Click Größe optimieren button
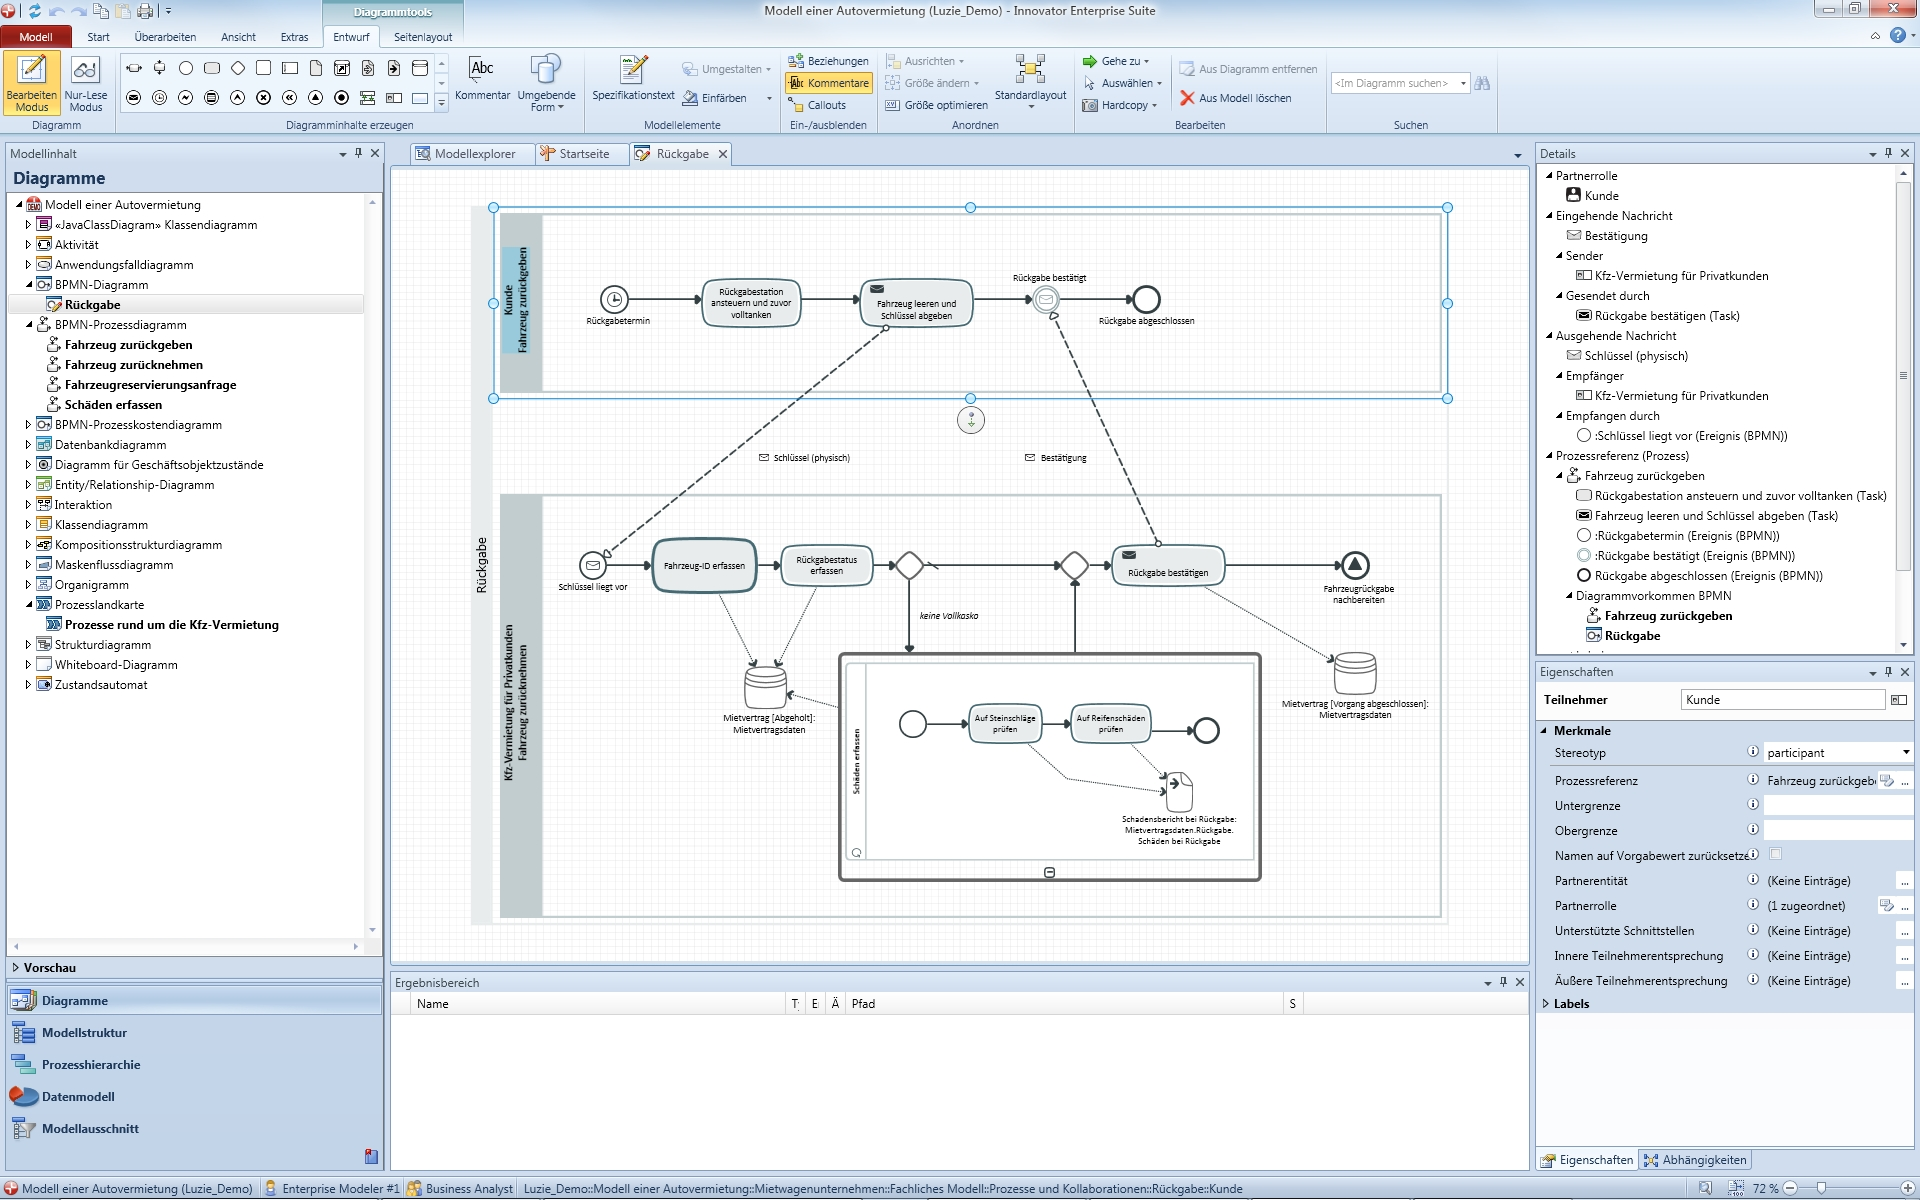 coord(937,105)
